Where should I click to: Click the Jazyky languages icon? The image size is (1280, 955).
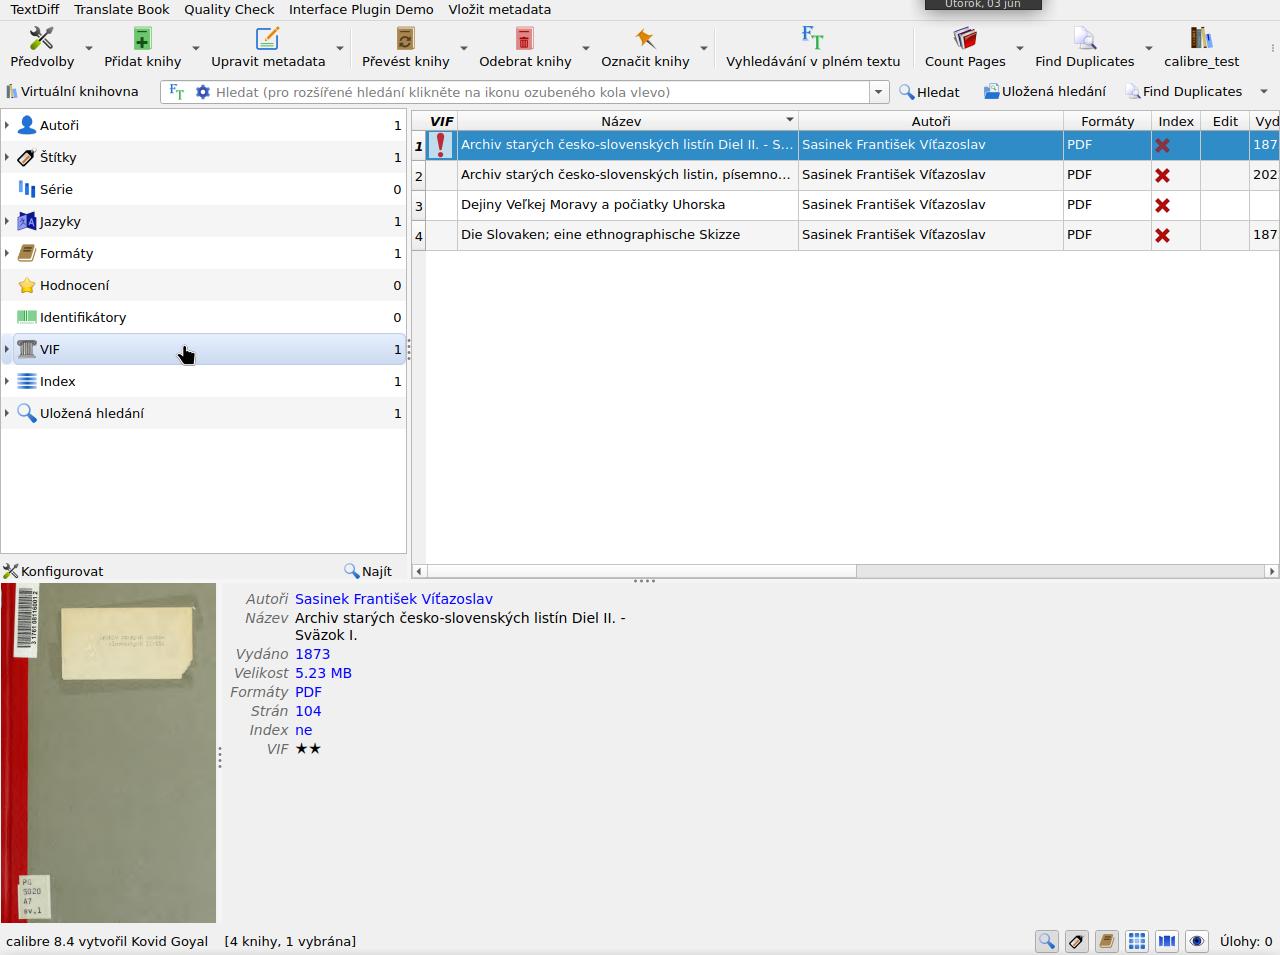[27, 221]
